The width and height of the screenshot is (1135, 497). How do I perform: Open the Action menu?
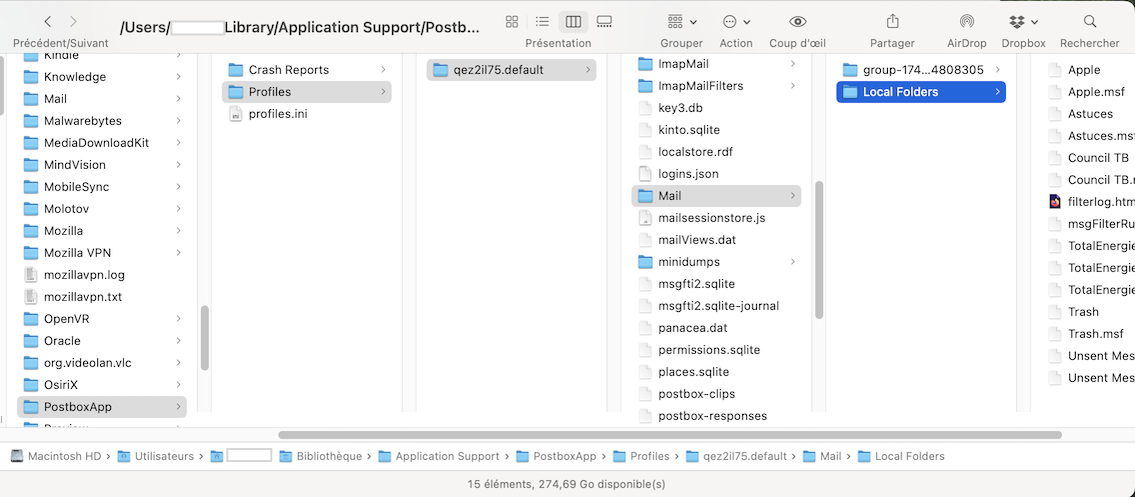[736, 22]
